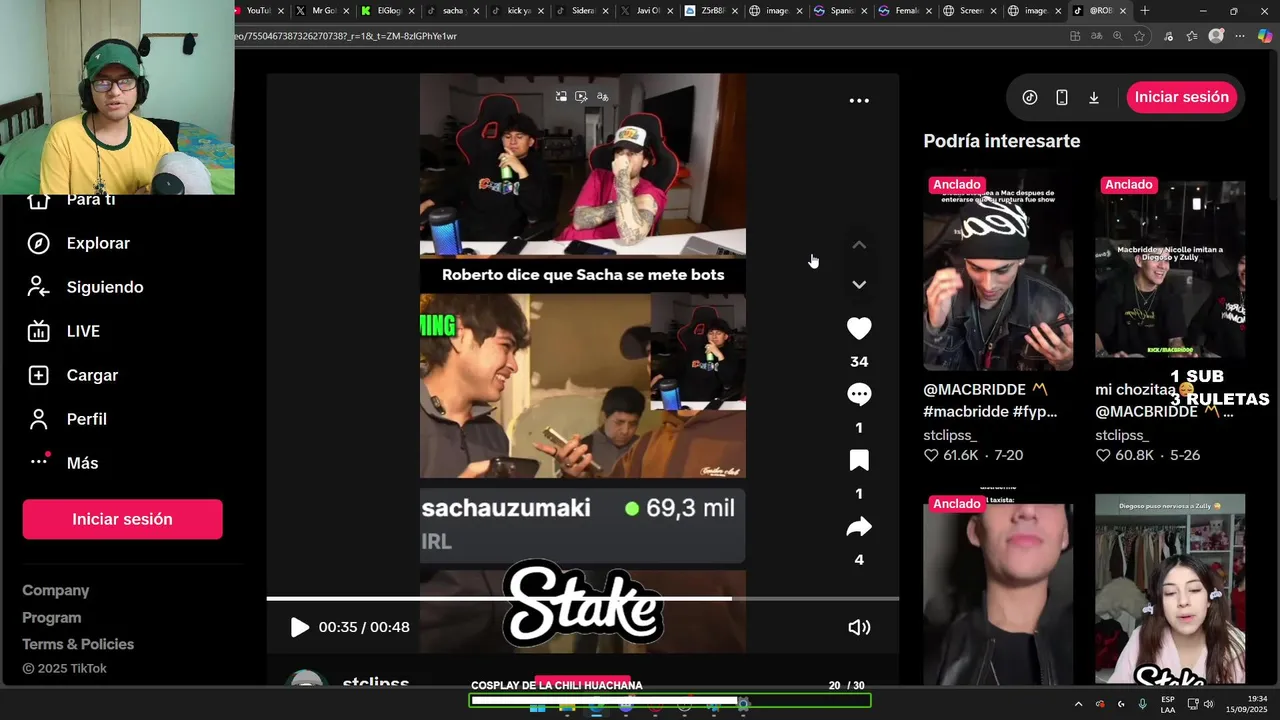This screenshot has height=720, width=1280.
Task: Expand Terms & Policies footer section
Action: click(78, 644)
